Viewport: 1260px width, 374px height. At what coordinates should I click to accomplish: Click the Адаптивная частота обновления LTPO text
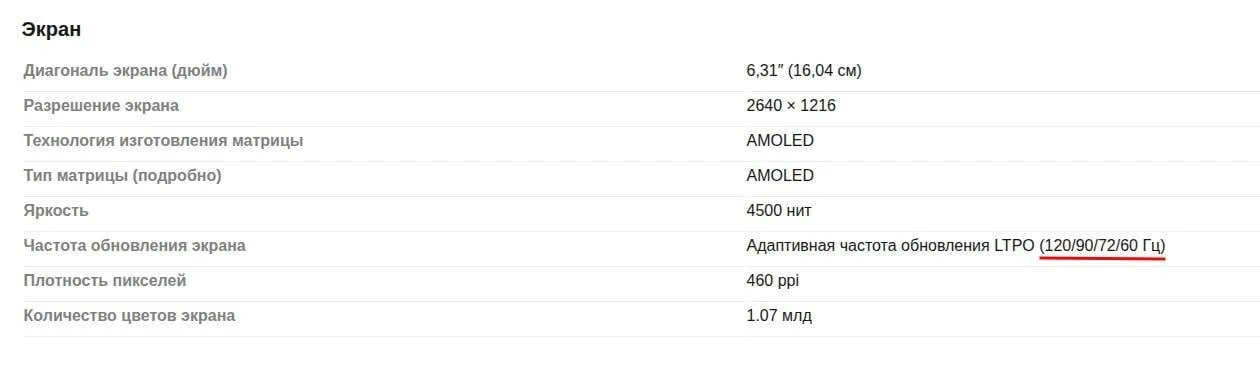[890, 245]
